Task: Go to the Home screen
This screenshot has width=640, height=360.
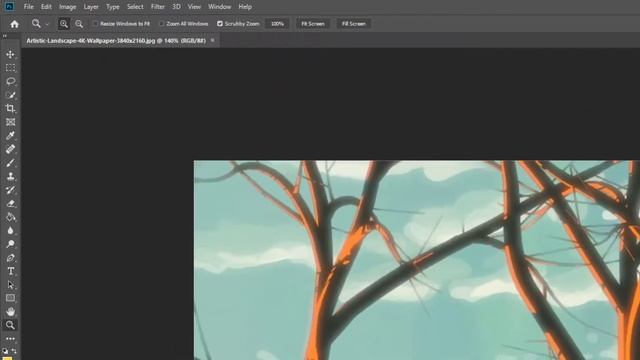Action: (14, 24)
